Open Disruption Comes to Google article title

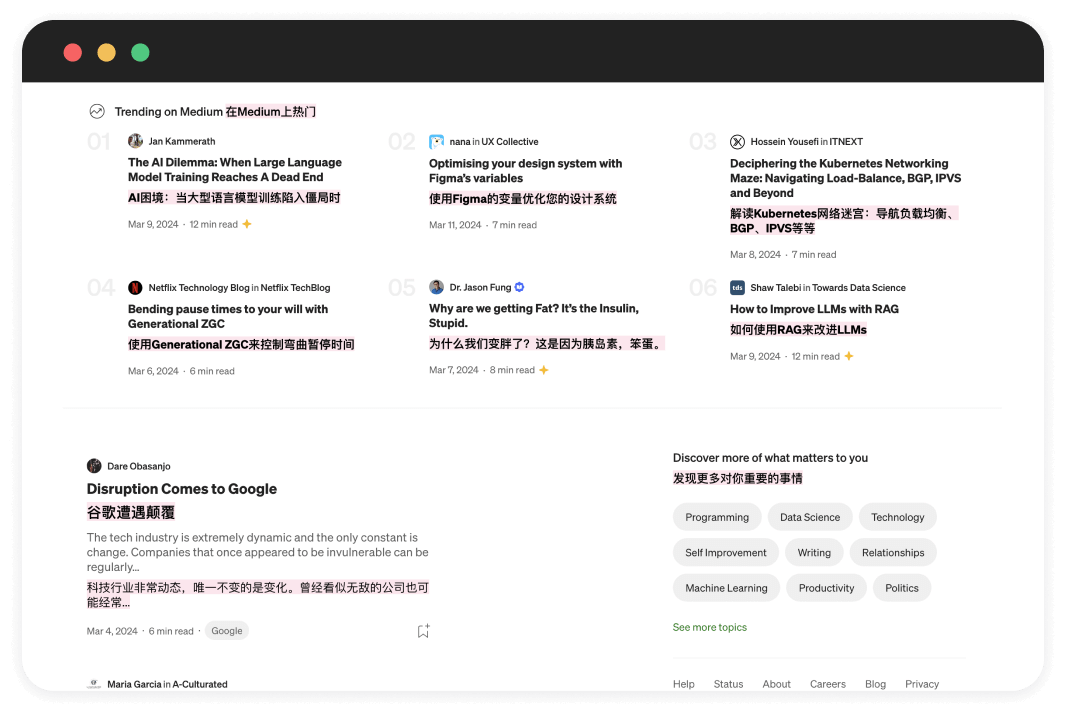pos(182,489)
